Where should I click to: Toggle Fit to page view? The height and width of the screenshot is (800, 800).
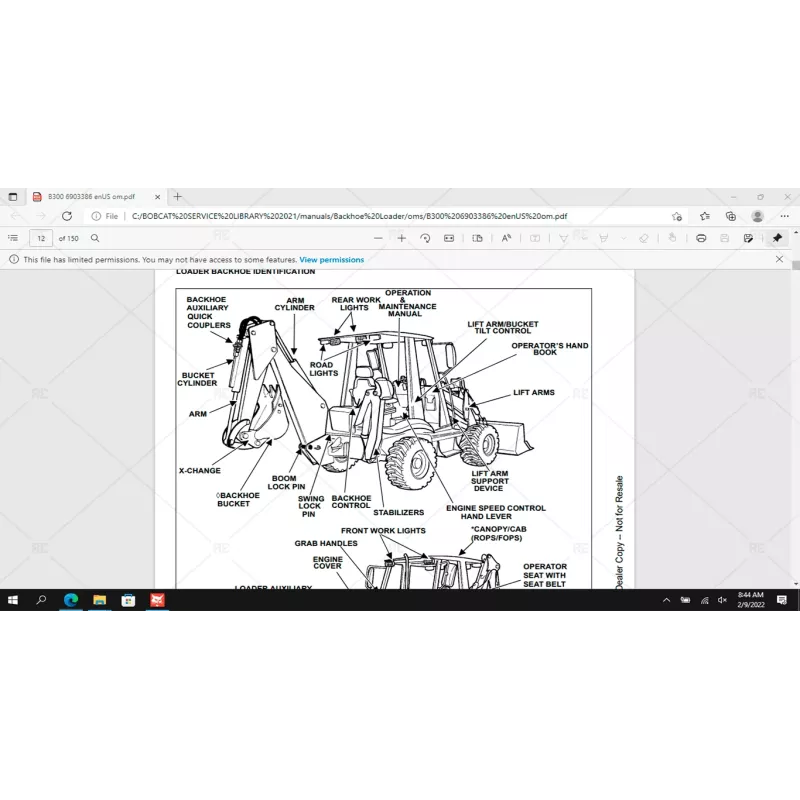(x=447, y=238)
